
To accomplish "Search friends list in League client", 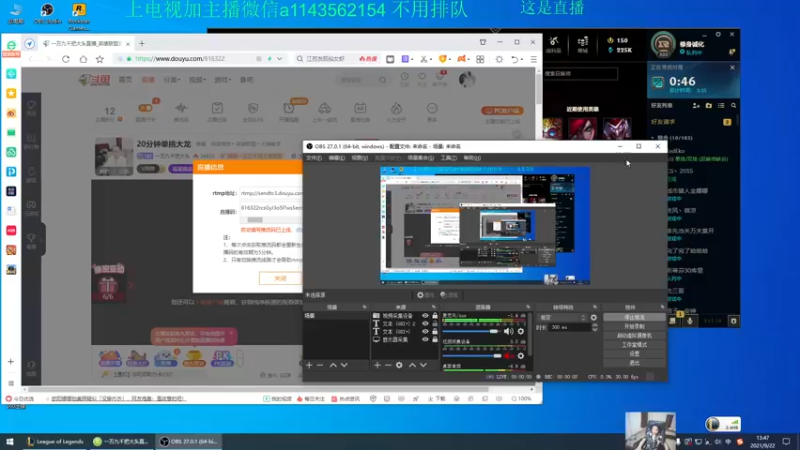I will [x=734, y=106].
